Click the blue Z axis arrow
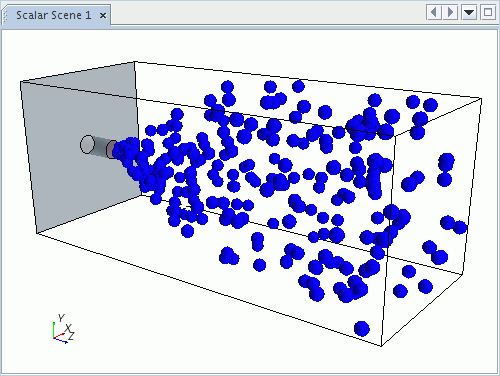 [x=61, y=340]
